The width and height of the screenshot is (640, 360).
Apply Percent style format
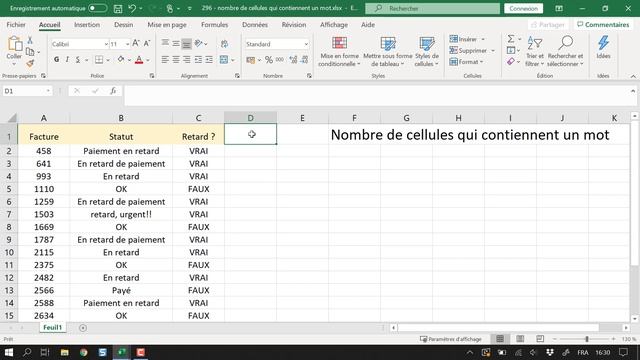click(269, 60)
